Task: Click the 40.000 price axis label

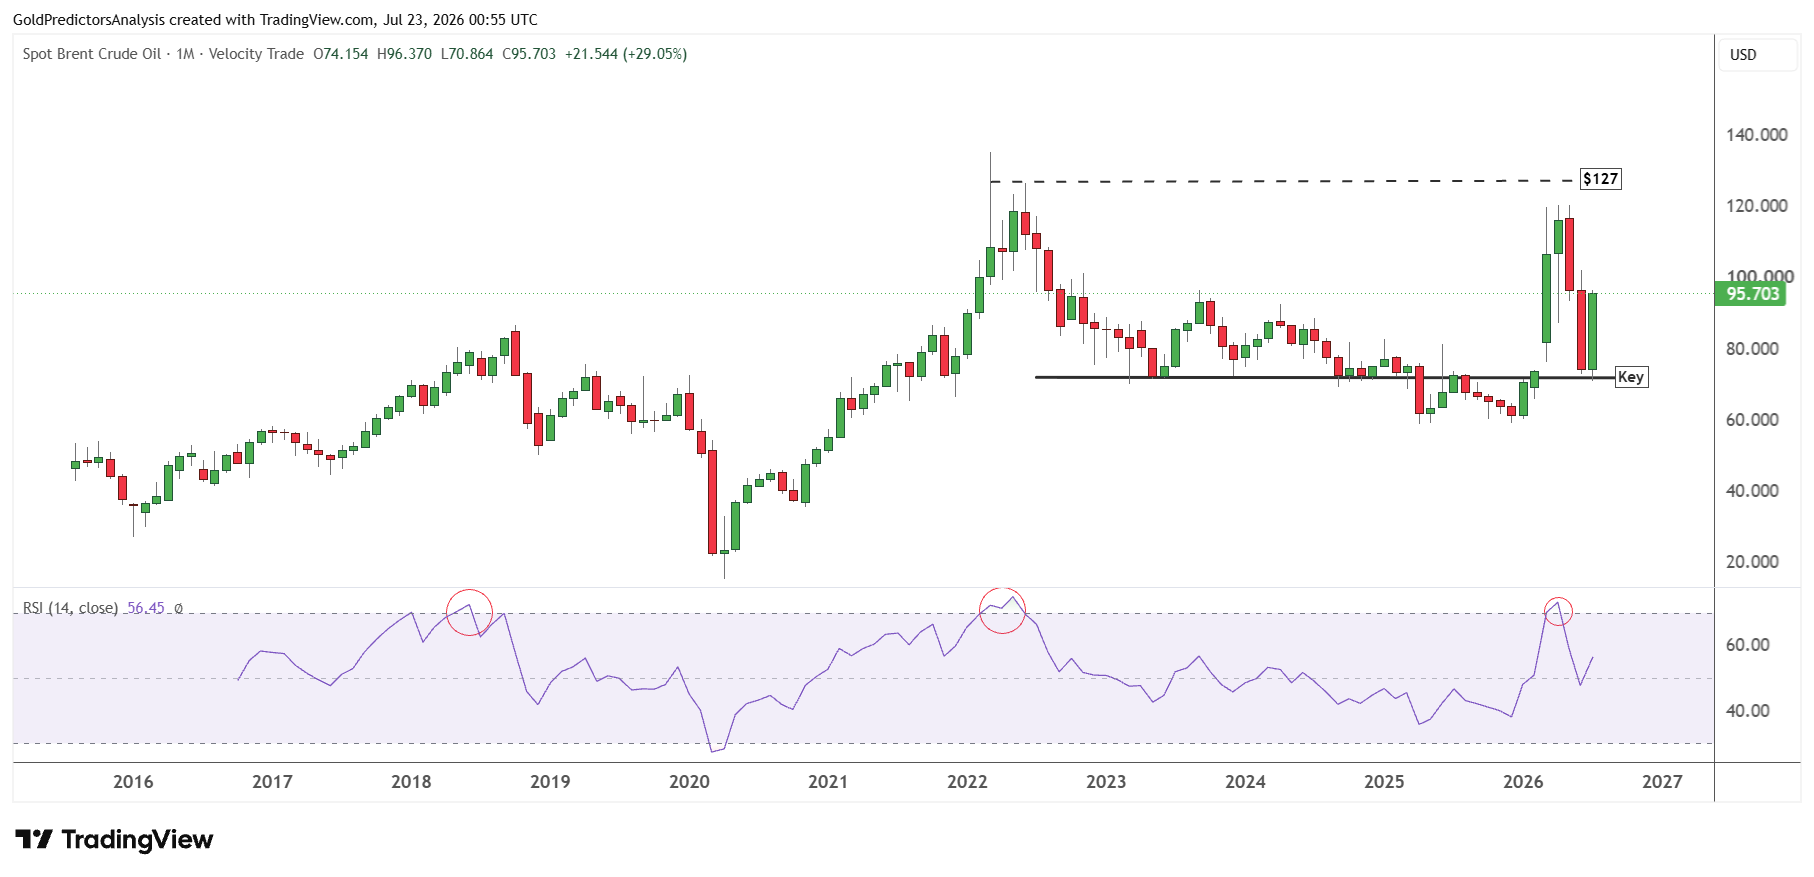Action: tap(1752, 491)
